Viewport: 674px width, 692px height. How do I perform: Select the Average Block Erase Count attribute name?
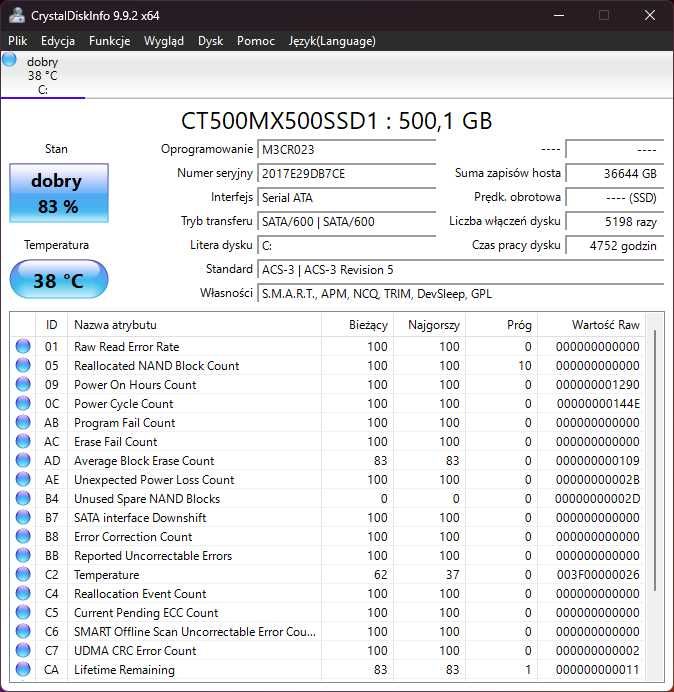point(144,461)
